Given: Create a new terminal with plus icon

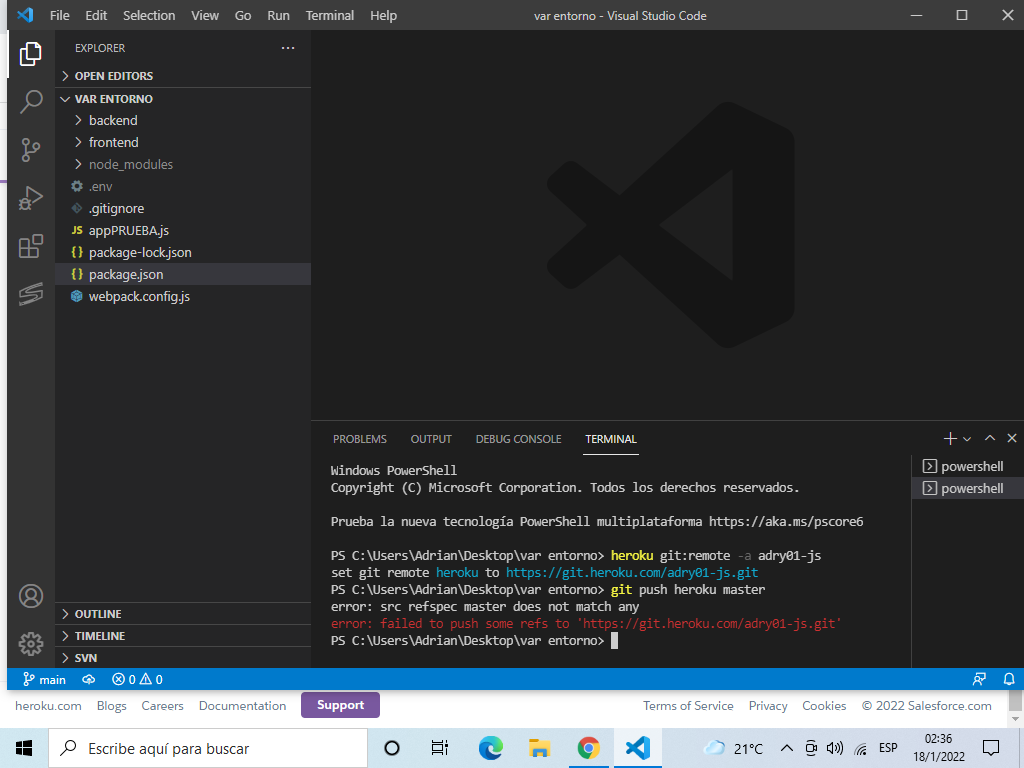Looking at the screenshot, I should [x=950, y=439].
